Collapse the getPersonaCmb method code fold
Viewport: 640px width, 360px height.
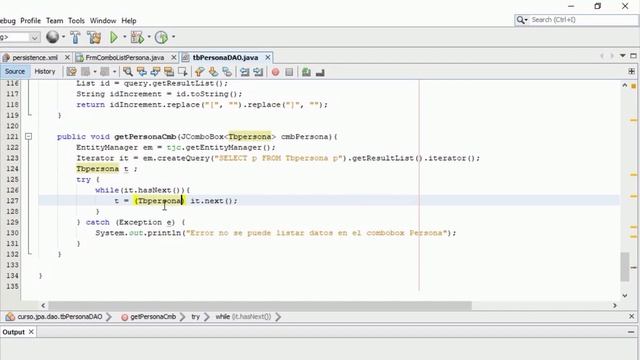29,136
